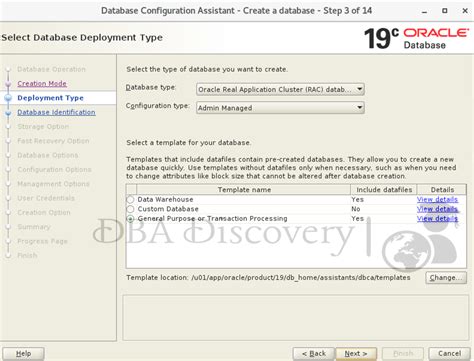Click the Template name column header

coord(244,190)
